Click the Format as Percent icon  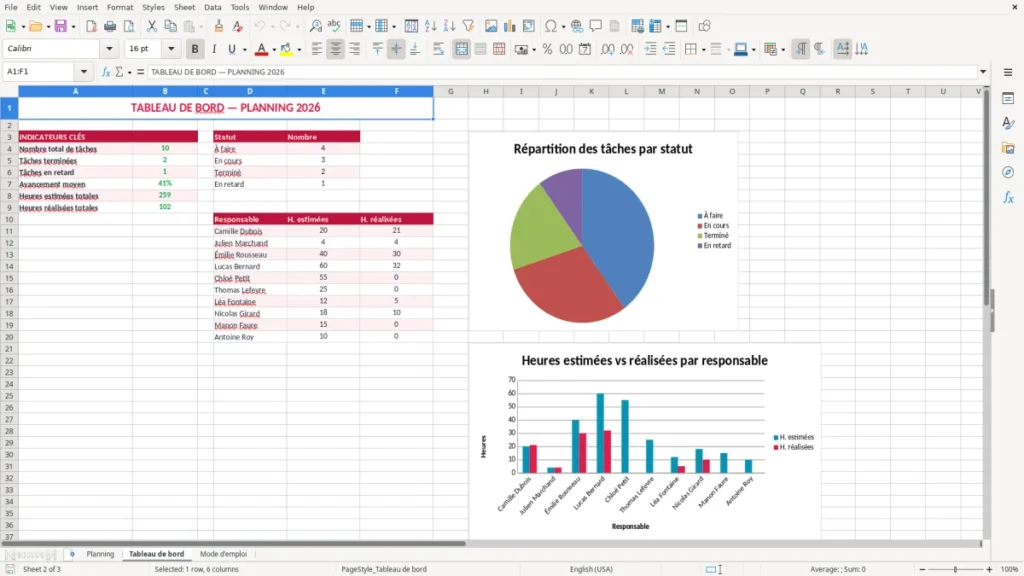point(547,49)
